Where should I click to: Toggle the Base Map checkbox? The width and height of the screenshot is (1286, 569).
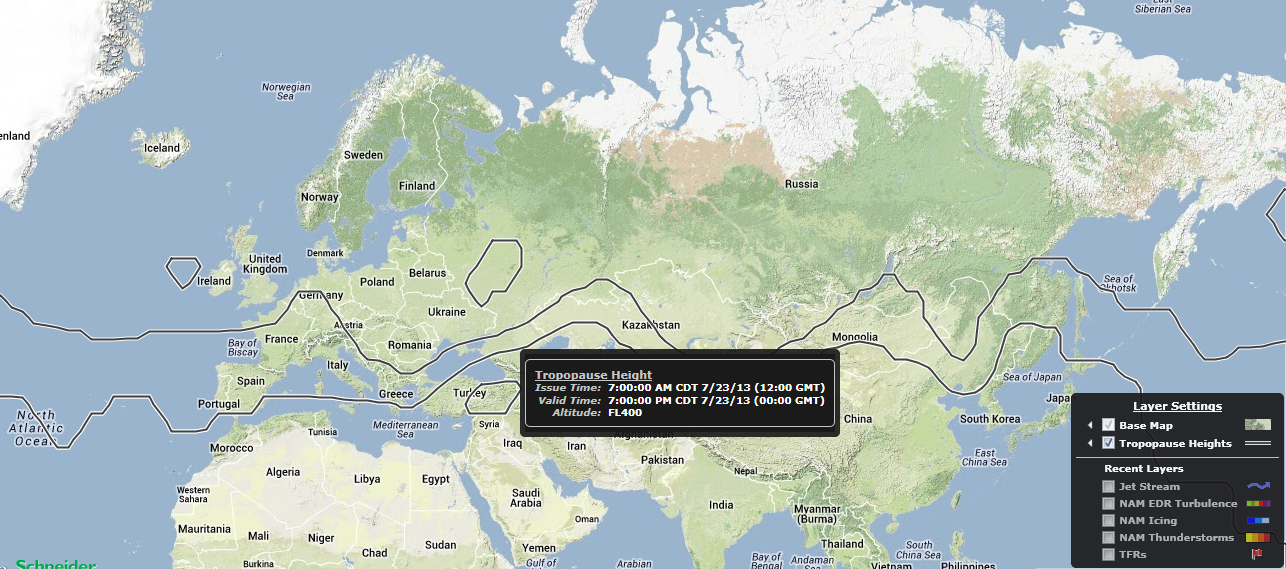pos(1108,425)
